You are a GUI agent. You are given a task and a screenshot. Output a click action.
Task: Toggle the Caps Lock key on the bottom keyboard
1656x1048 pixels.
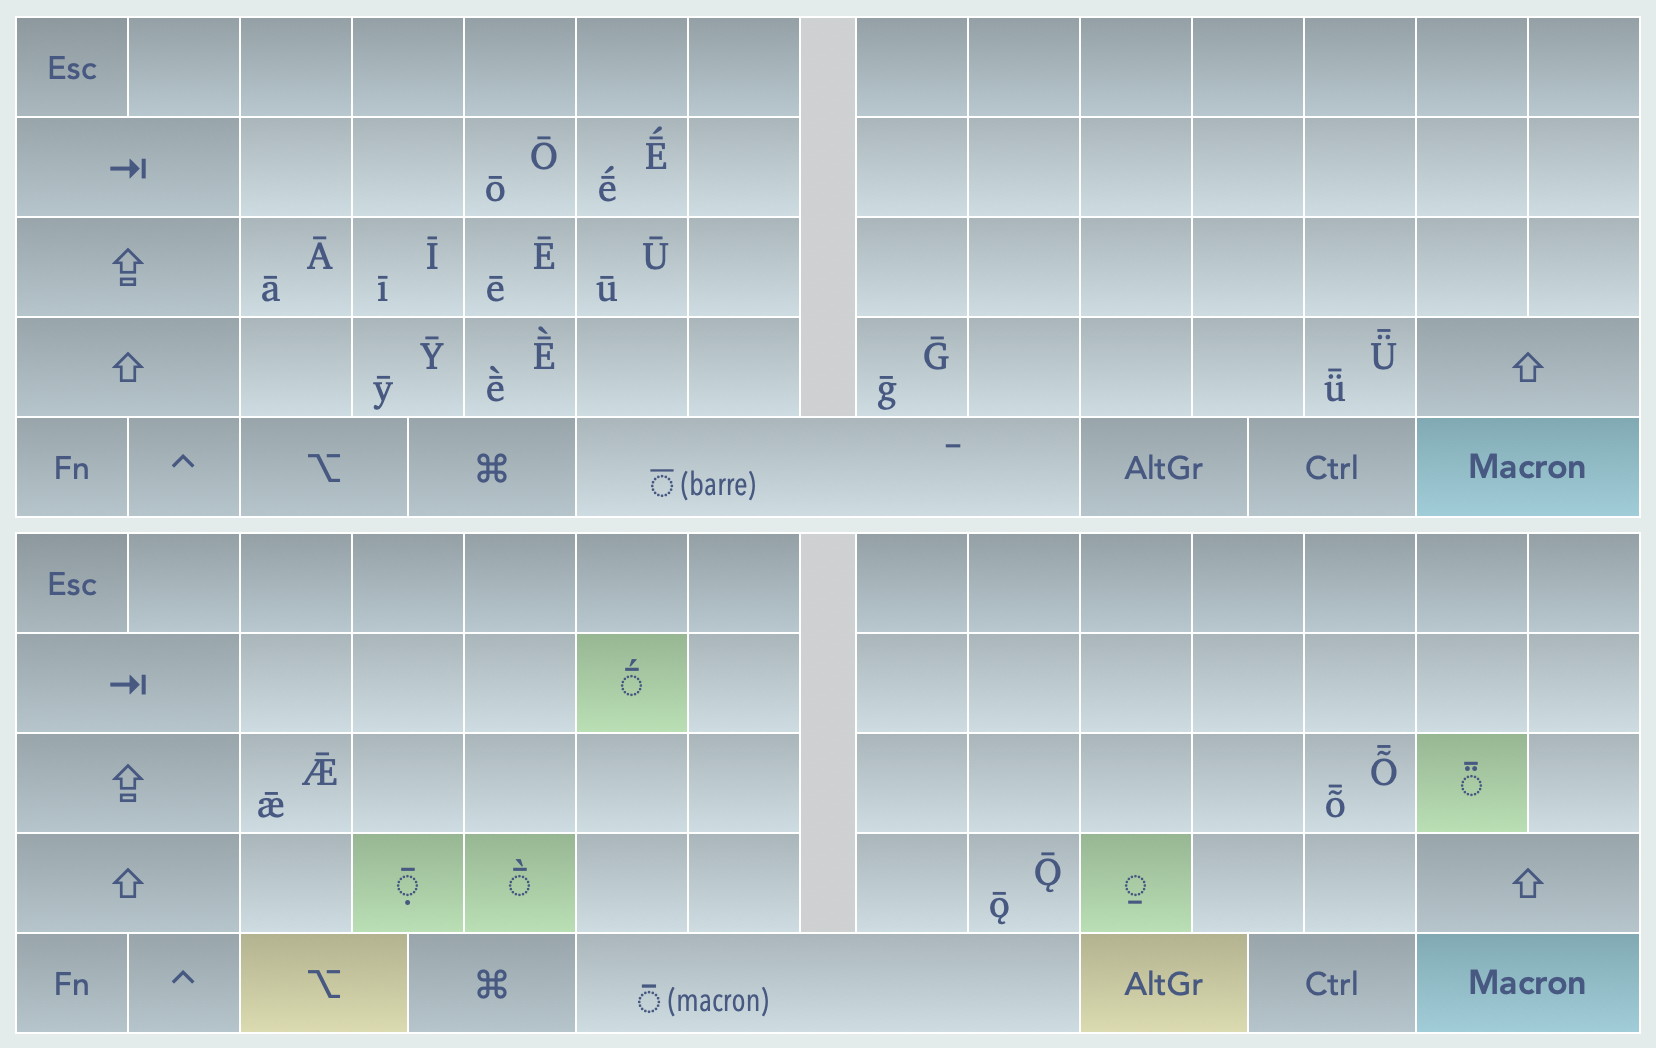[128, 784]
